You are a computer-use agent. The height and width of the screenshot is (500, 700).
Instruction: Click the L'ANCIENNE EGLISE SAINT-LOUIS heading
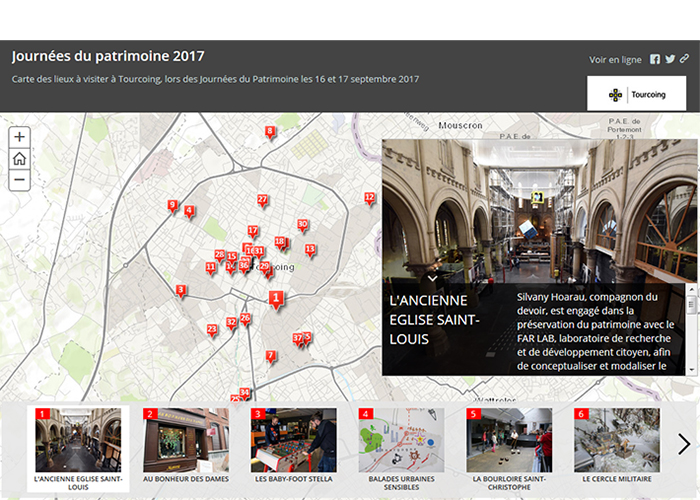tap(434, 320)
